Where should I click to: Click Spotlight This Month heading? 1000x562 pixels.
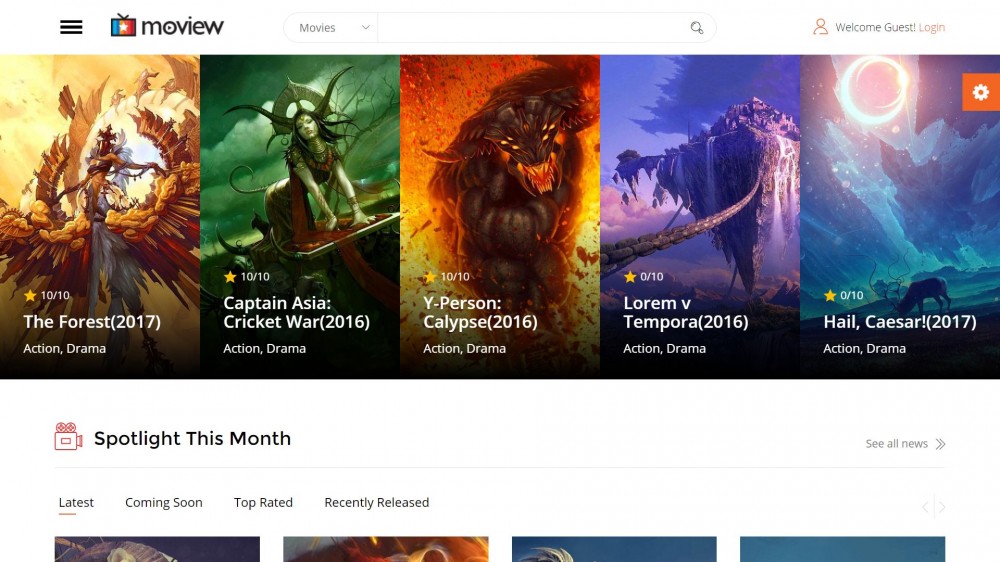pos(193,438)
